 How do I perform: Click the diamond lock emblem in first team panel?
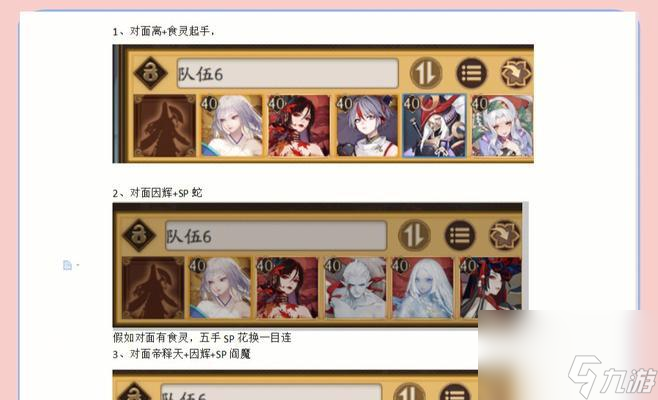150,73
